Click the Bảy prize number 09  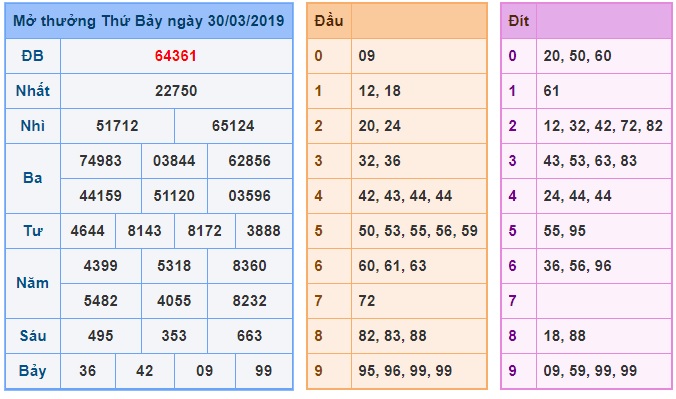pyautogui.click(x=204, y=371)
